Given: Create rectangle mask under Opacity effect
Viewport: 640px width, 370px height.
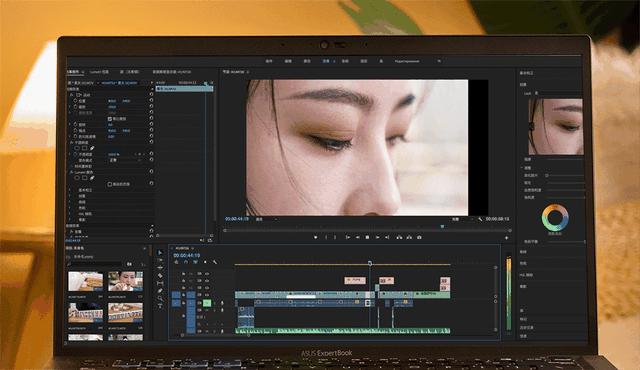Looking at the screenshot, I should pos(84,148).
